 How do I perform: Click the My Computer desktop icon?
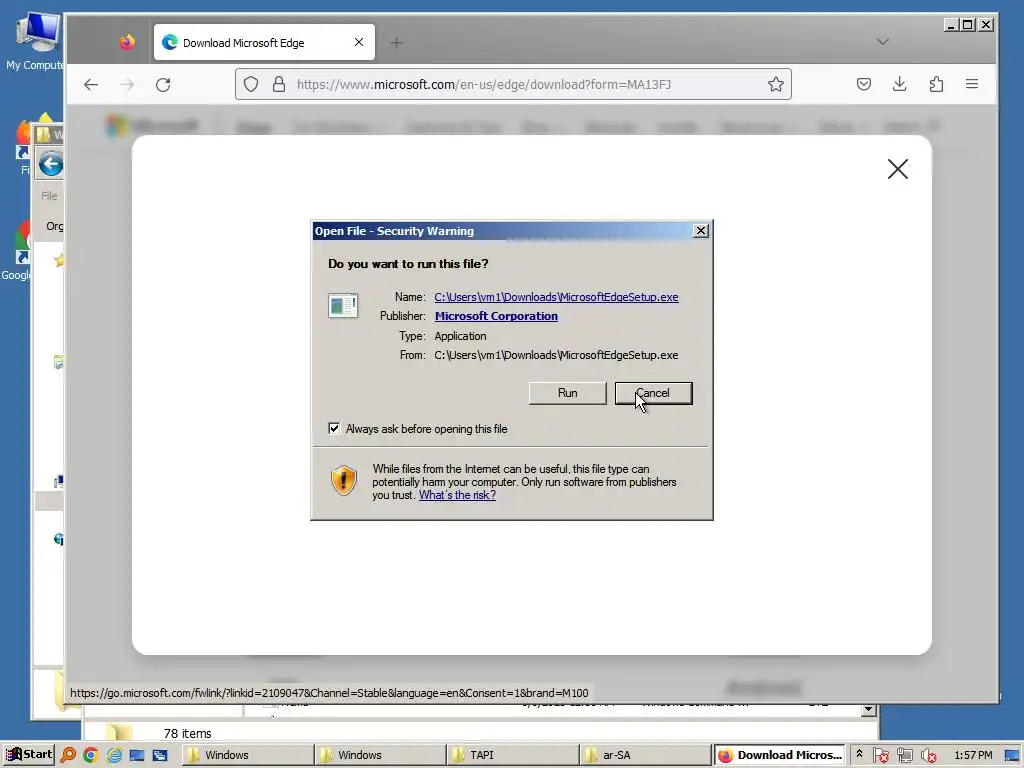36,42
